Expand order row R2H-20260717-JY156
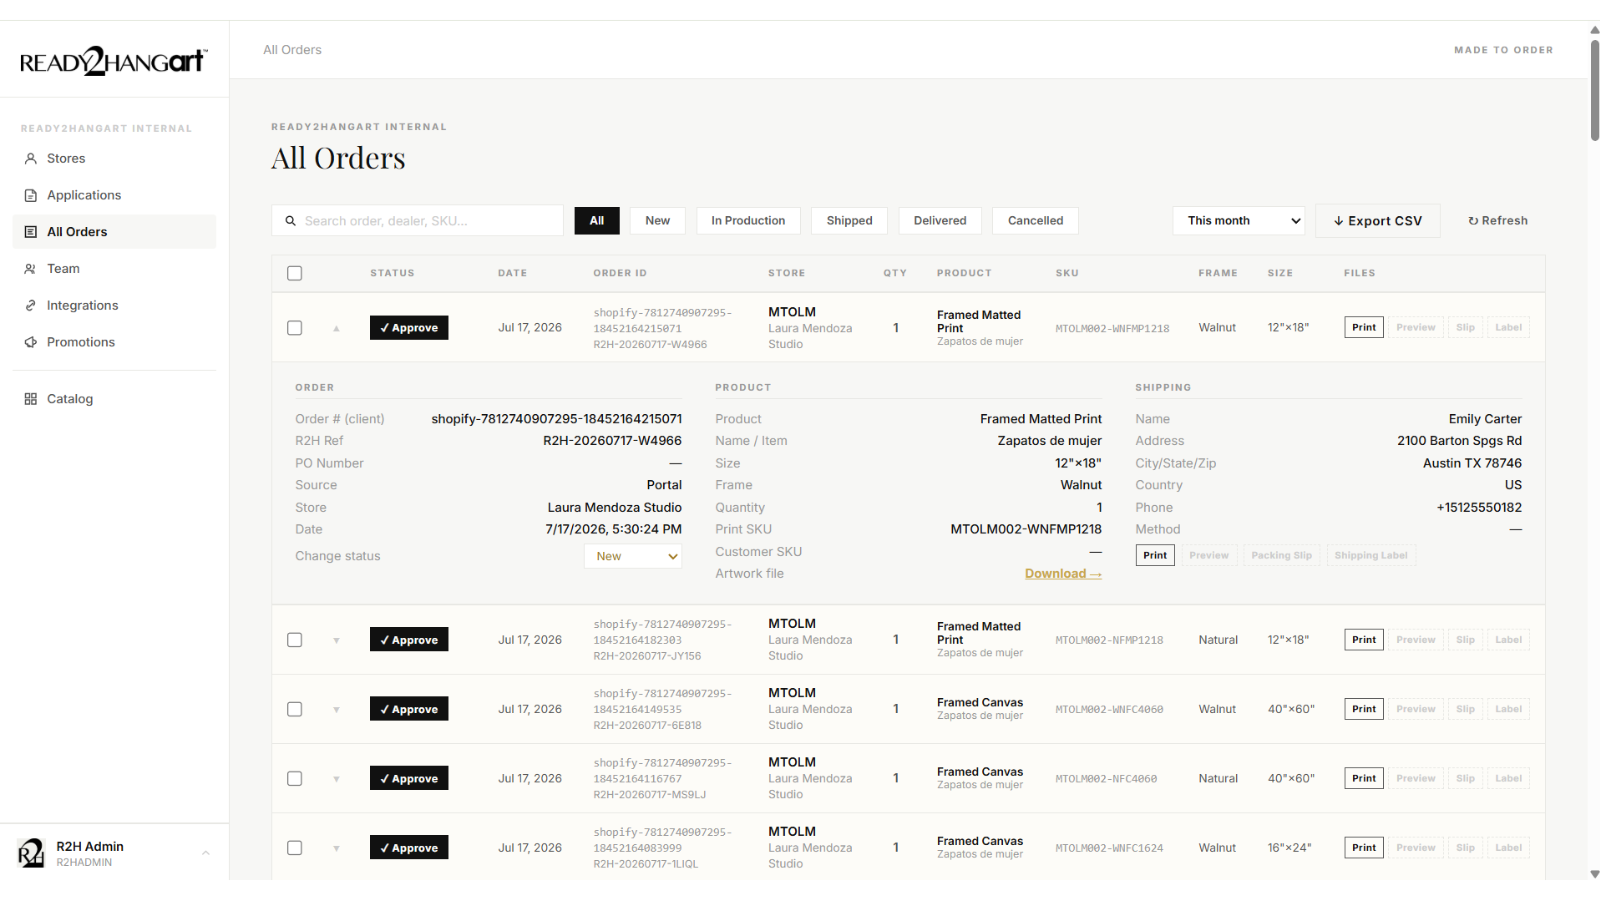This screenshot has width=1600, height=900. coord(337,640)
